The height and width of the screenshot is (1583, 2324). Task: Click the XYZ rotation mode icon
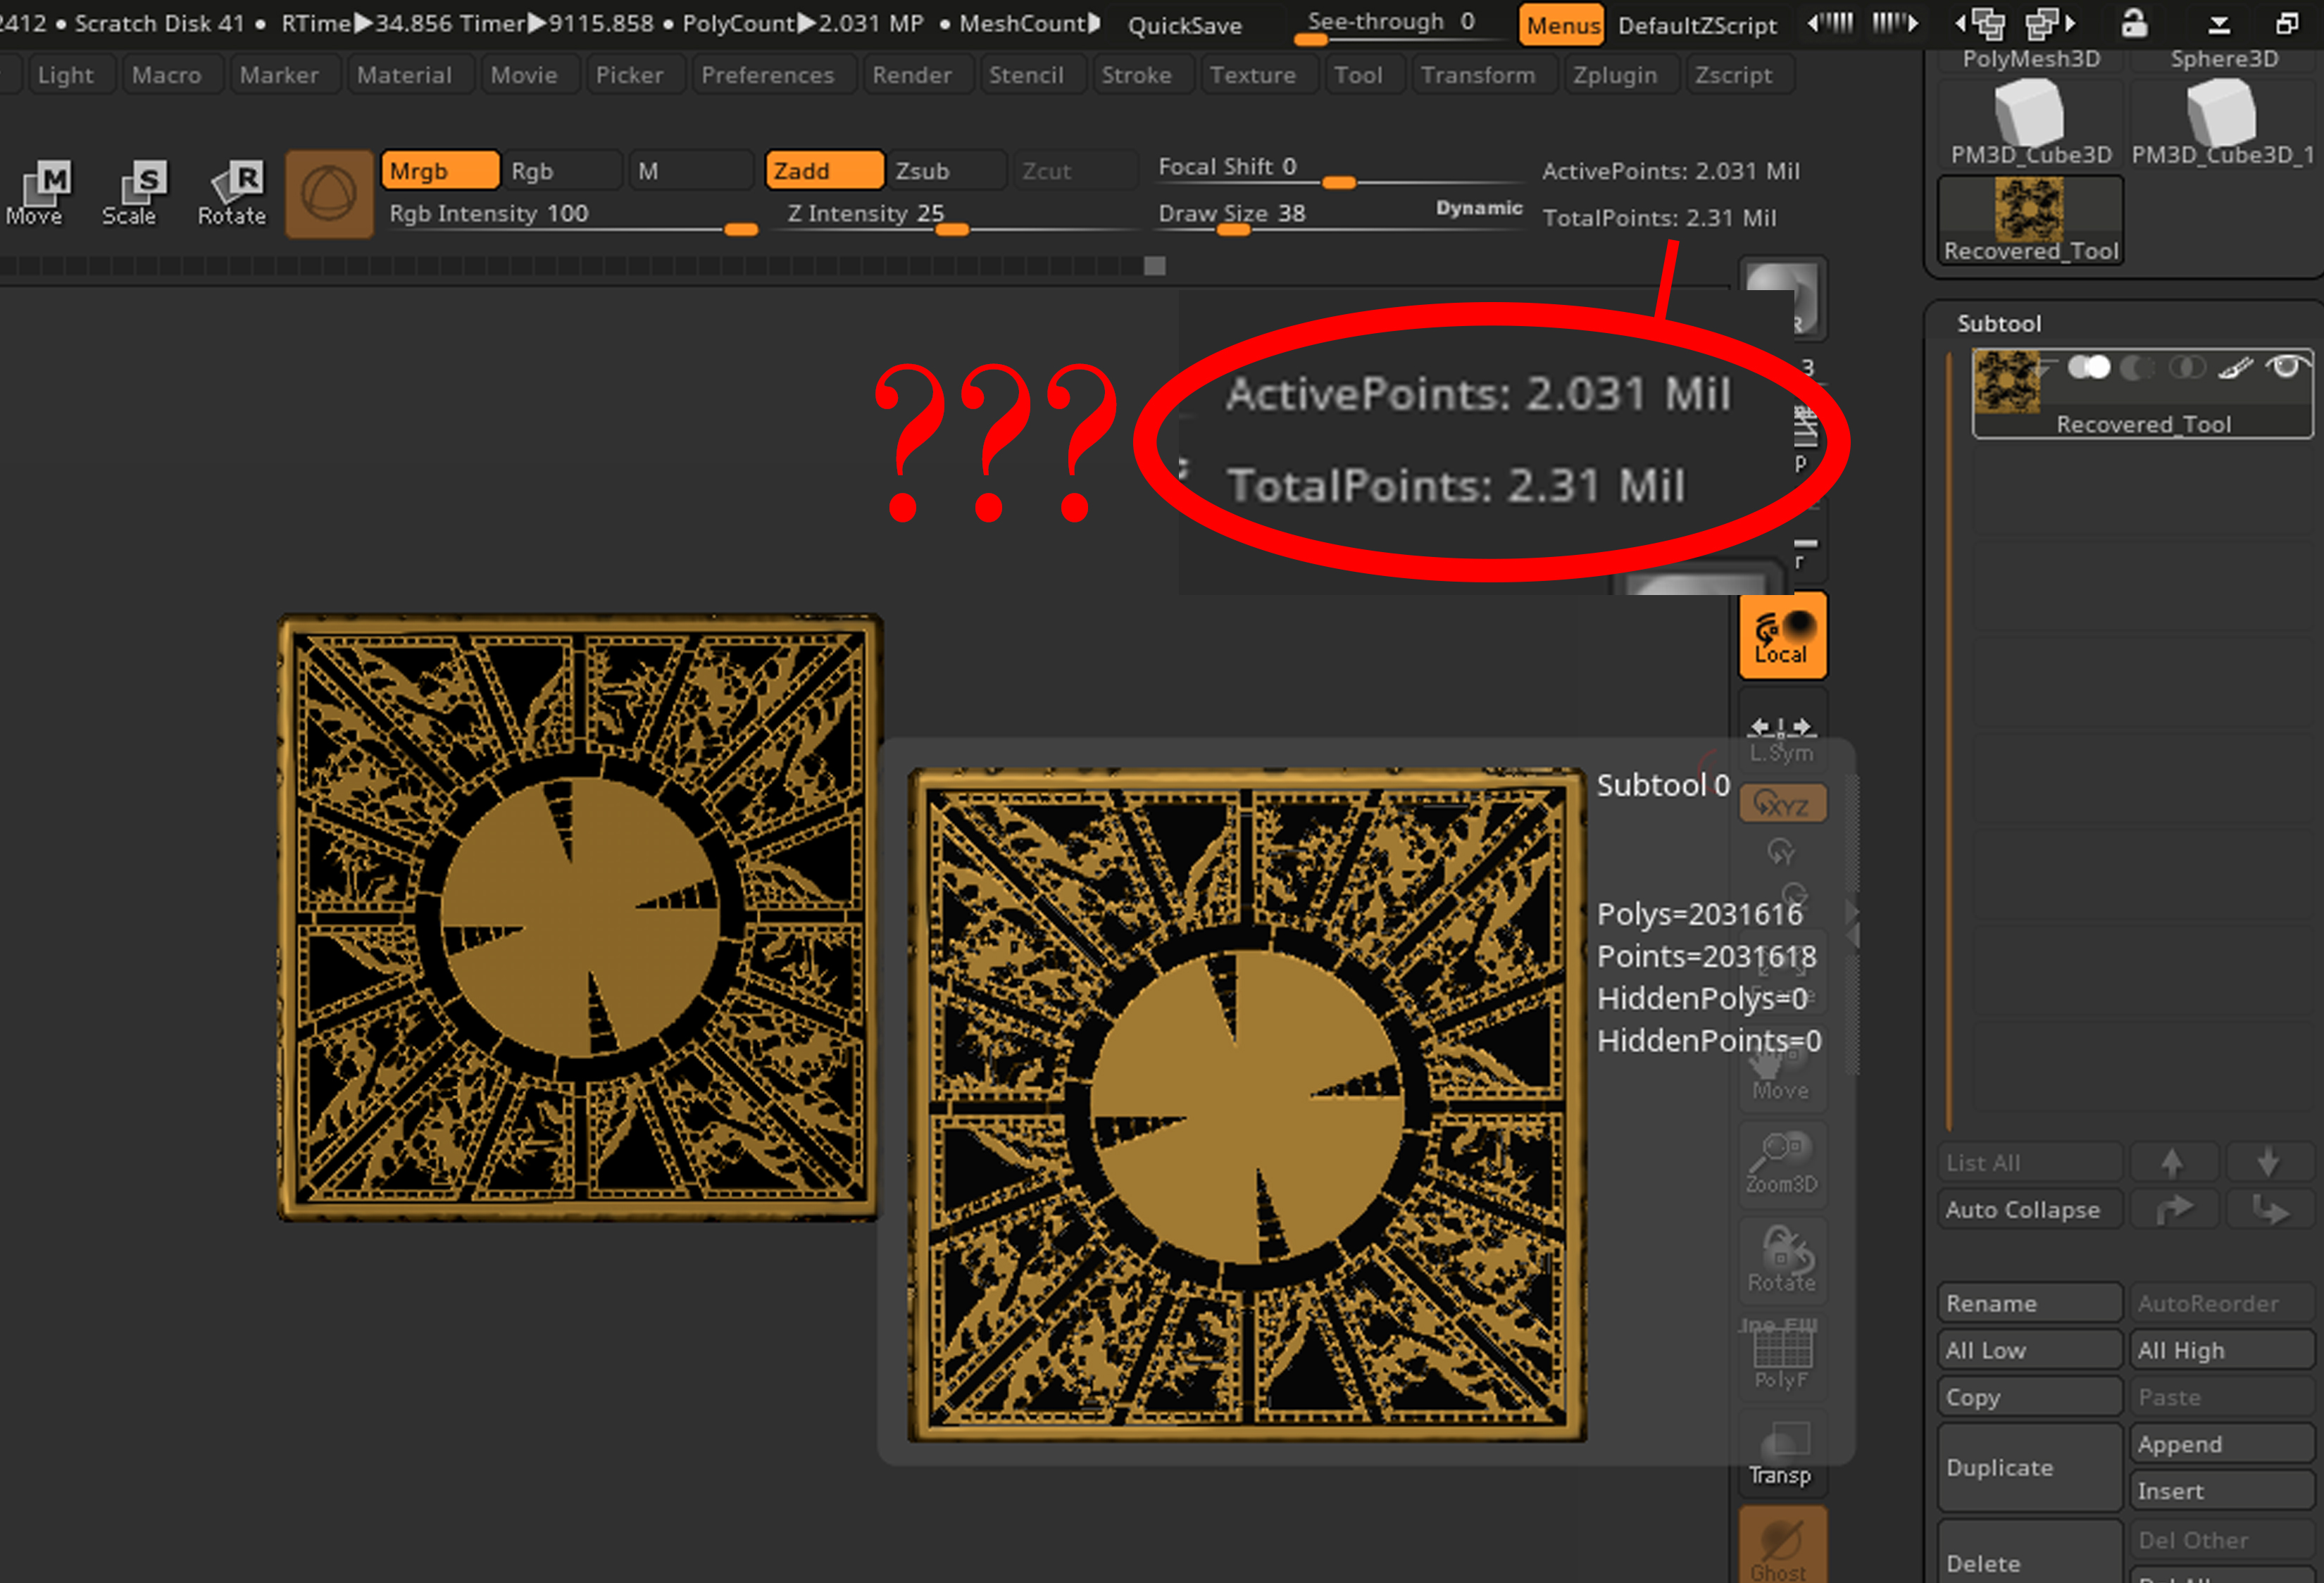pos(1782,803)
